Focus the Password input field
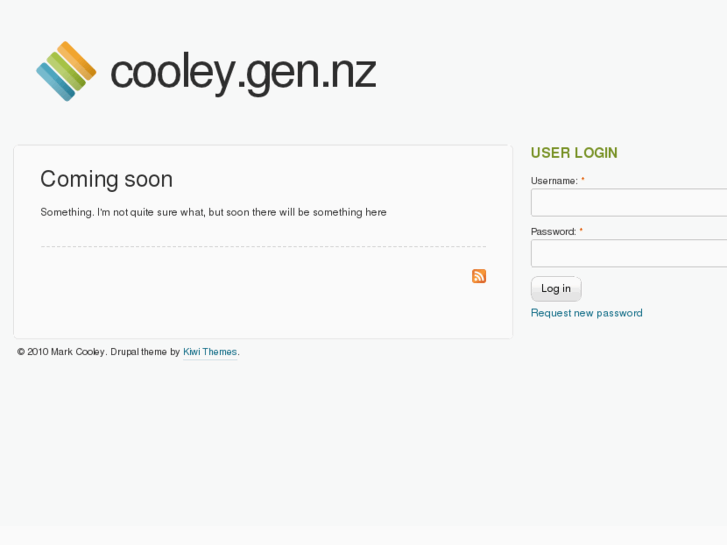 click(628, 253)
